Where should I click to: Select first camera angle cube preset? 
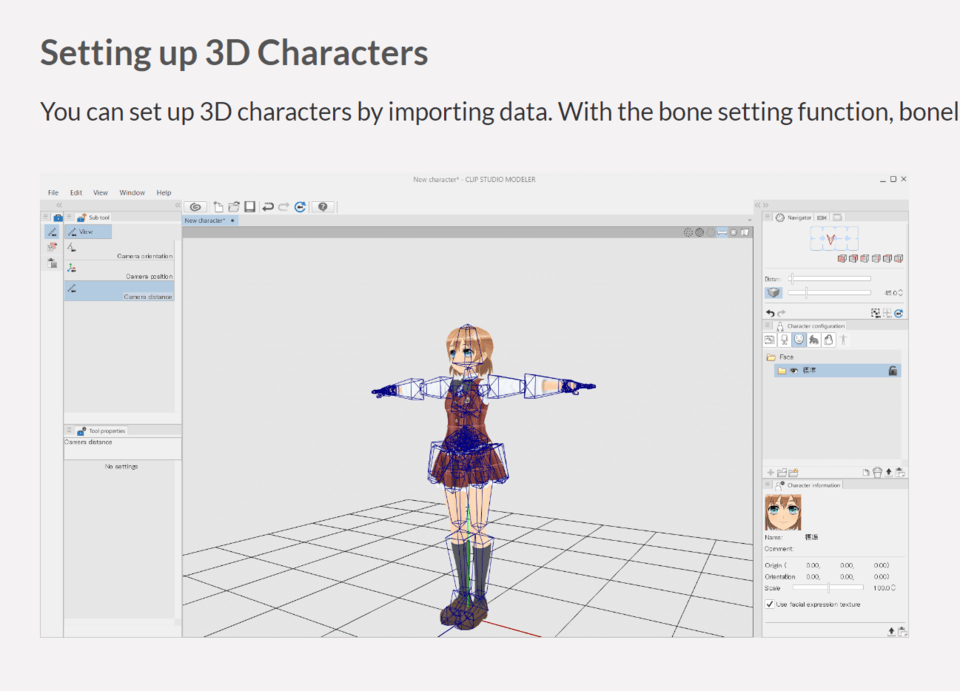(x=842, y=259)
